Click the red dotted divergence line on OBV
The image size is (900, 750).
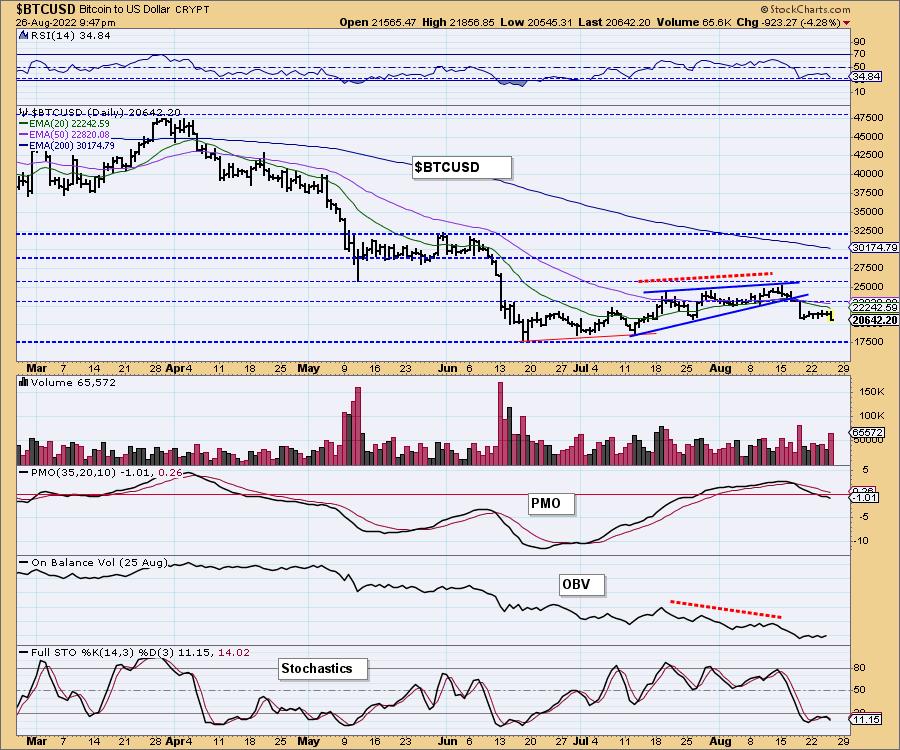coord(726,609)
